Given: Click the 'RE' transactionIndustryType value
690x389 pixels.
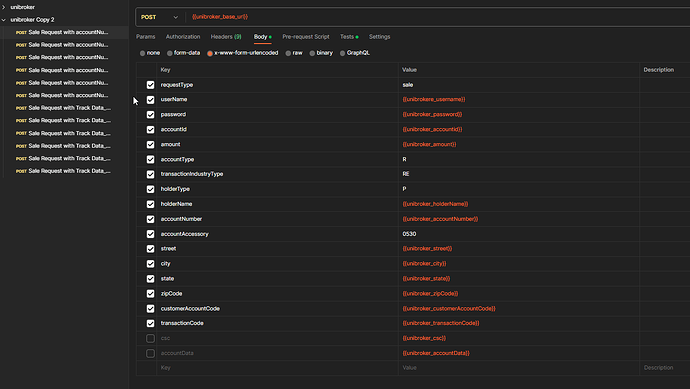Looking at the screenshot, I should [406, 174].
